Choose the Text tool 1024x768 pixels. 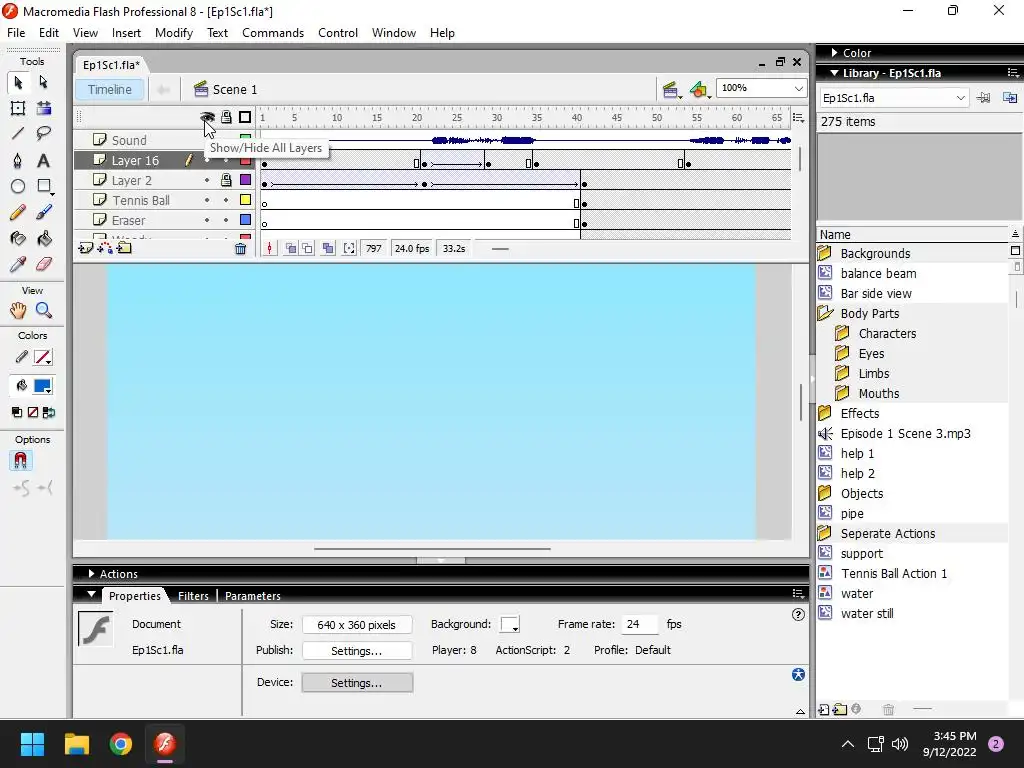[44, 161]
